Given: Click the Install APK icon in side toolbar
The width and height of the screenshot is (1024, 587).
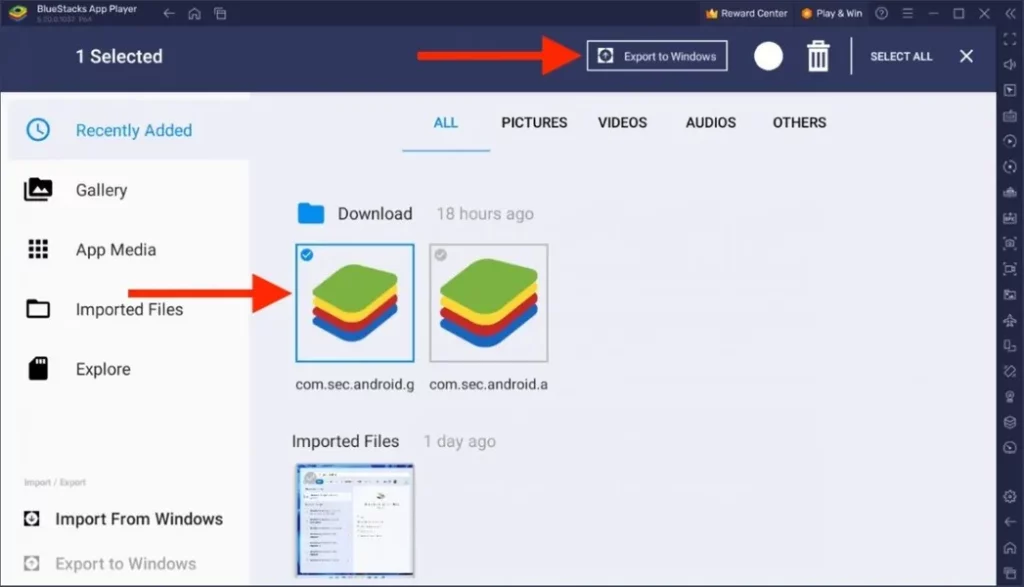Looking at the screenshot, I should tap(1010, 218).
